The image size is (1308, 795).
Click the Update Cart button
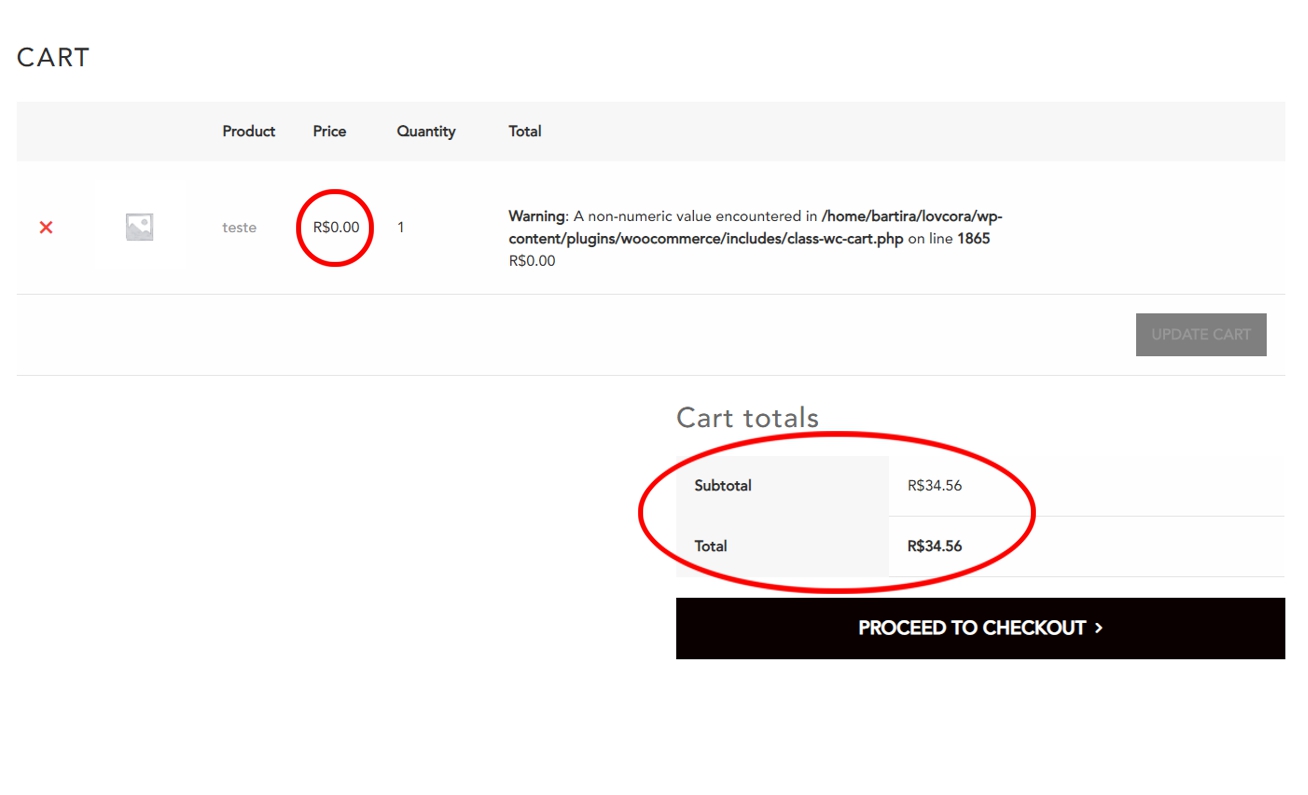click(1201, 335)
